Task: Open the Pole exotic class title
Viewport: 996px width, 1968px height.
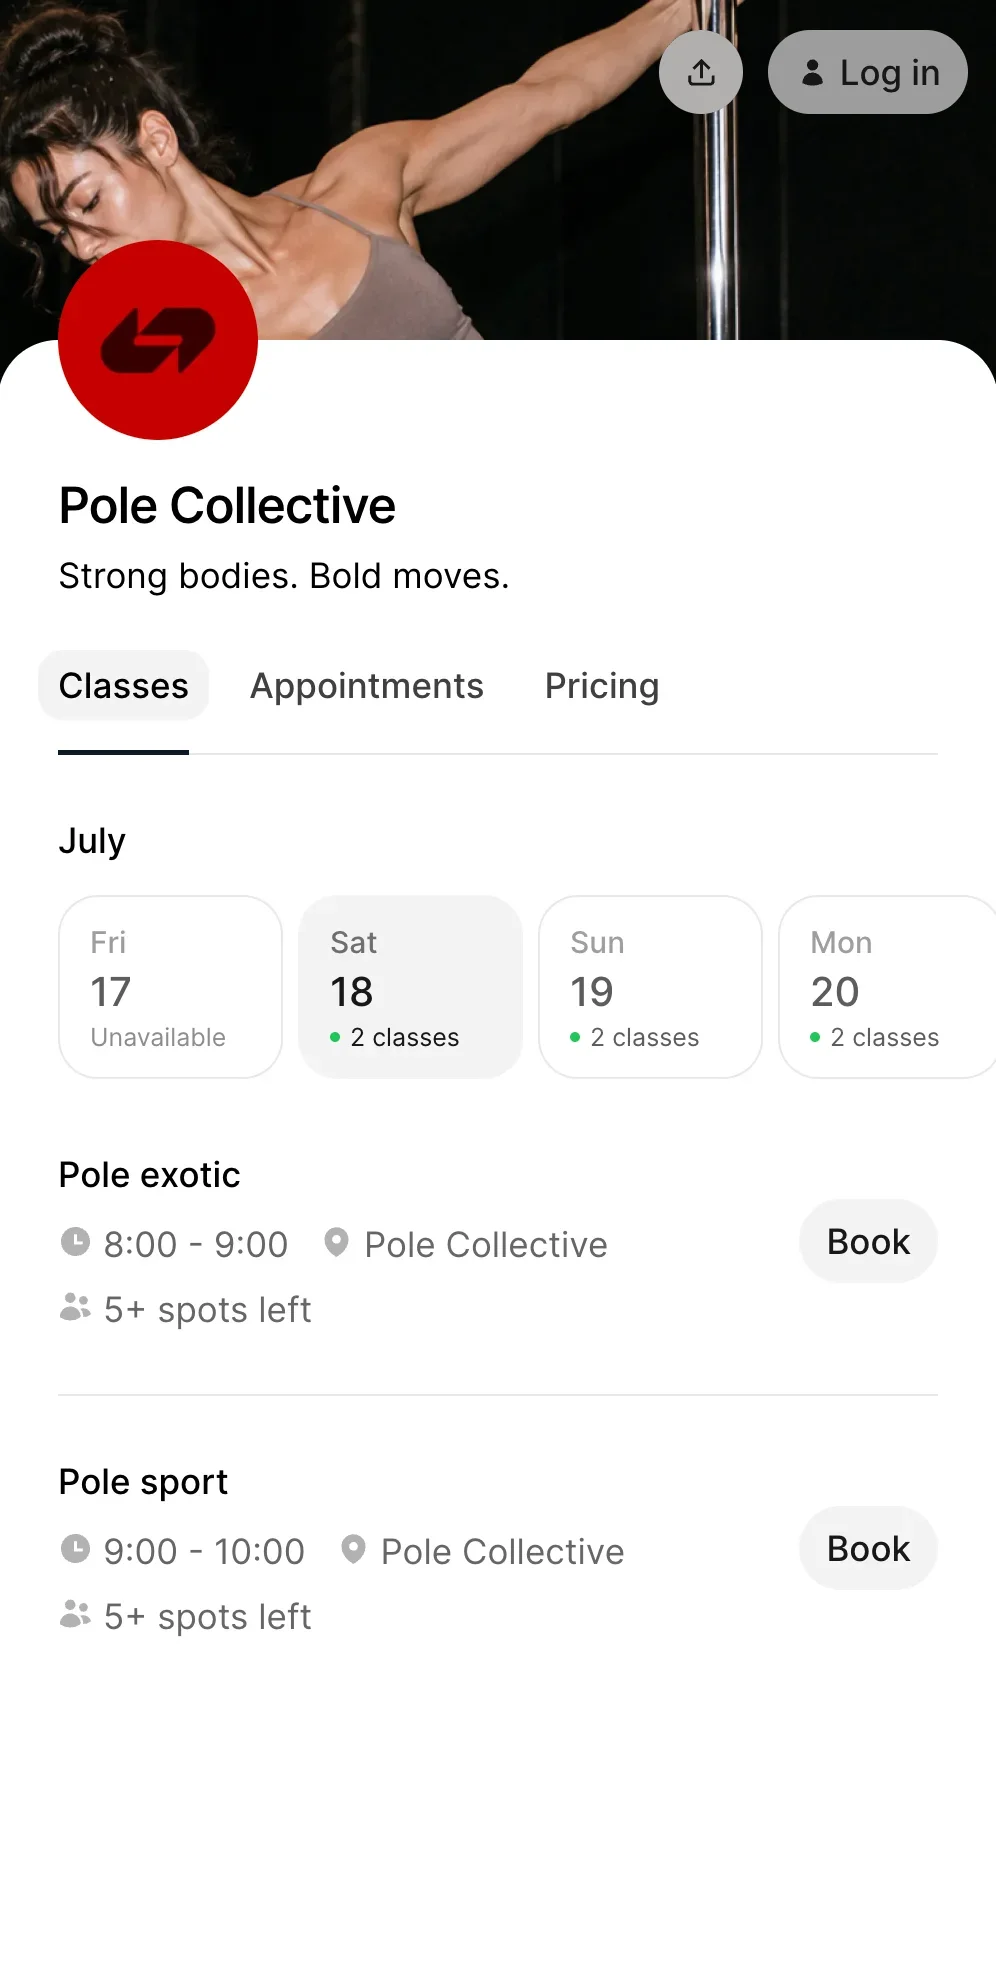Action: pyautogui.click(x=150, y=1175)
